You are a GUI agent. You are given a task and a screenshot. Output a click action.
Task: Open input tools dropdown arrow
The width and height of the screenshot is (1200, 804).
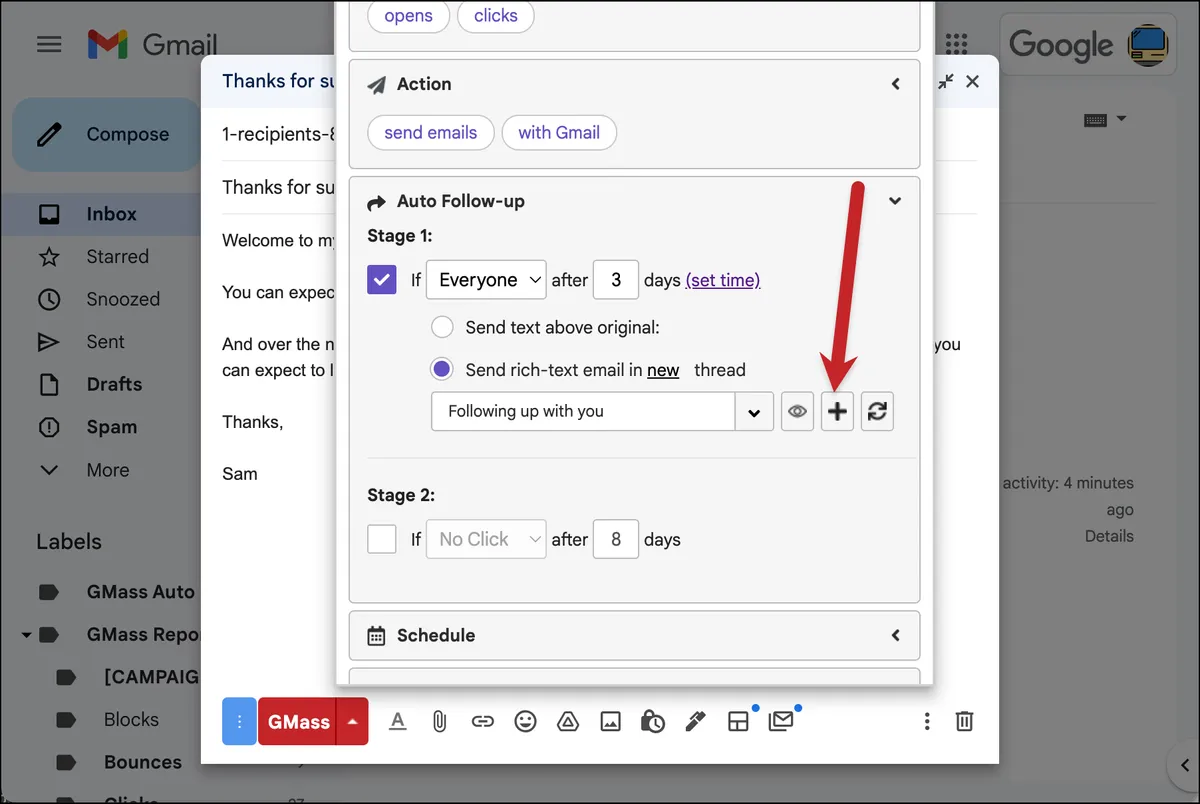pyautogui.click(x=1121, y=119)
